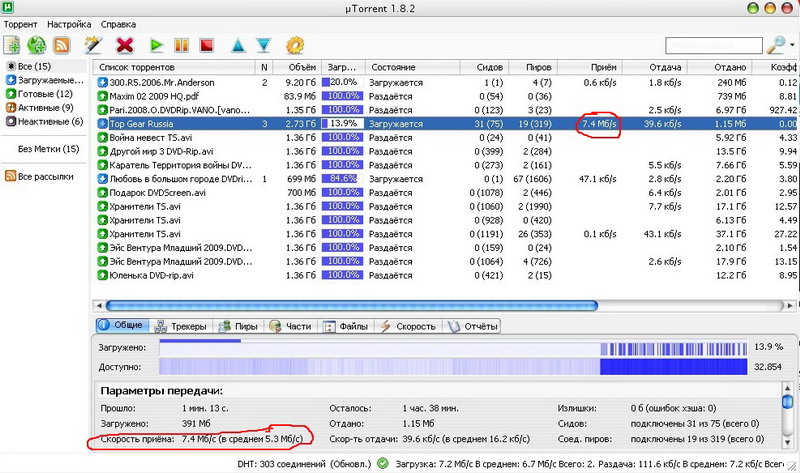Click the Add Torrent toolbar icon
800x473 pixels.
(12, 45)
